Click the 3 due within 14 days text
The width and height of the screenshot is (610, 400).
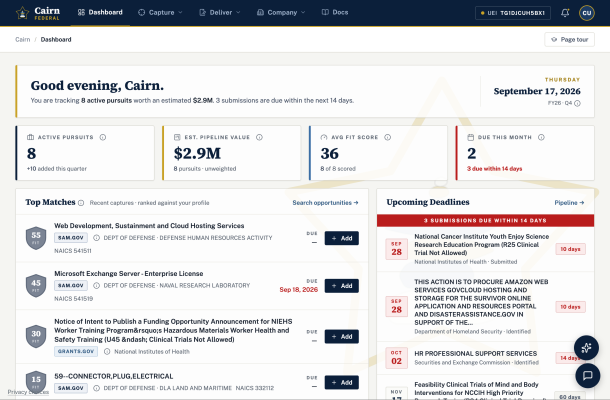pos(494,168)
